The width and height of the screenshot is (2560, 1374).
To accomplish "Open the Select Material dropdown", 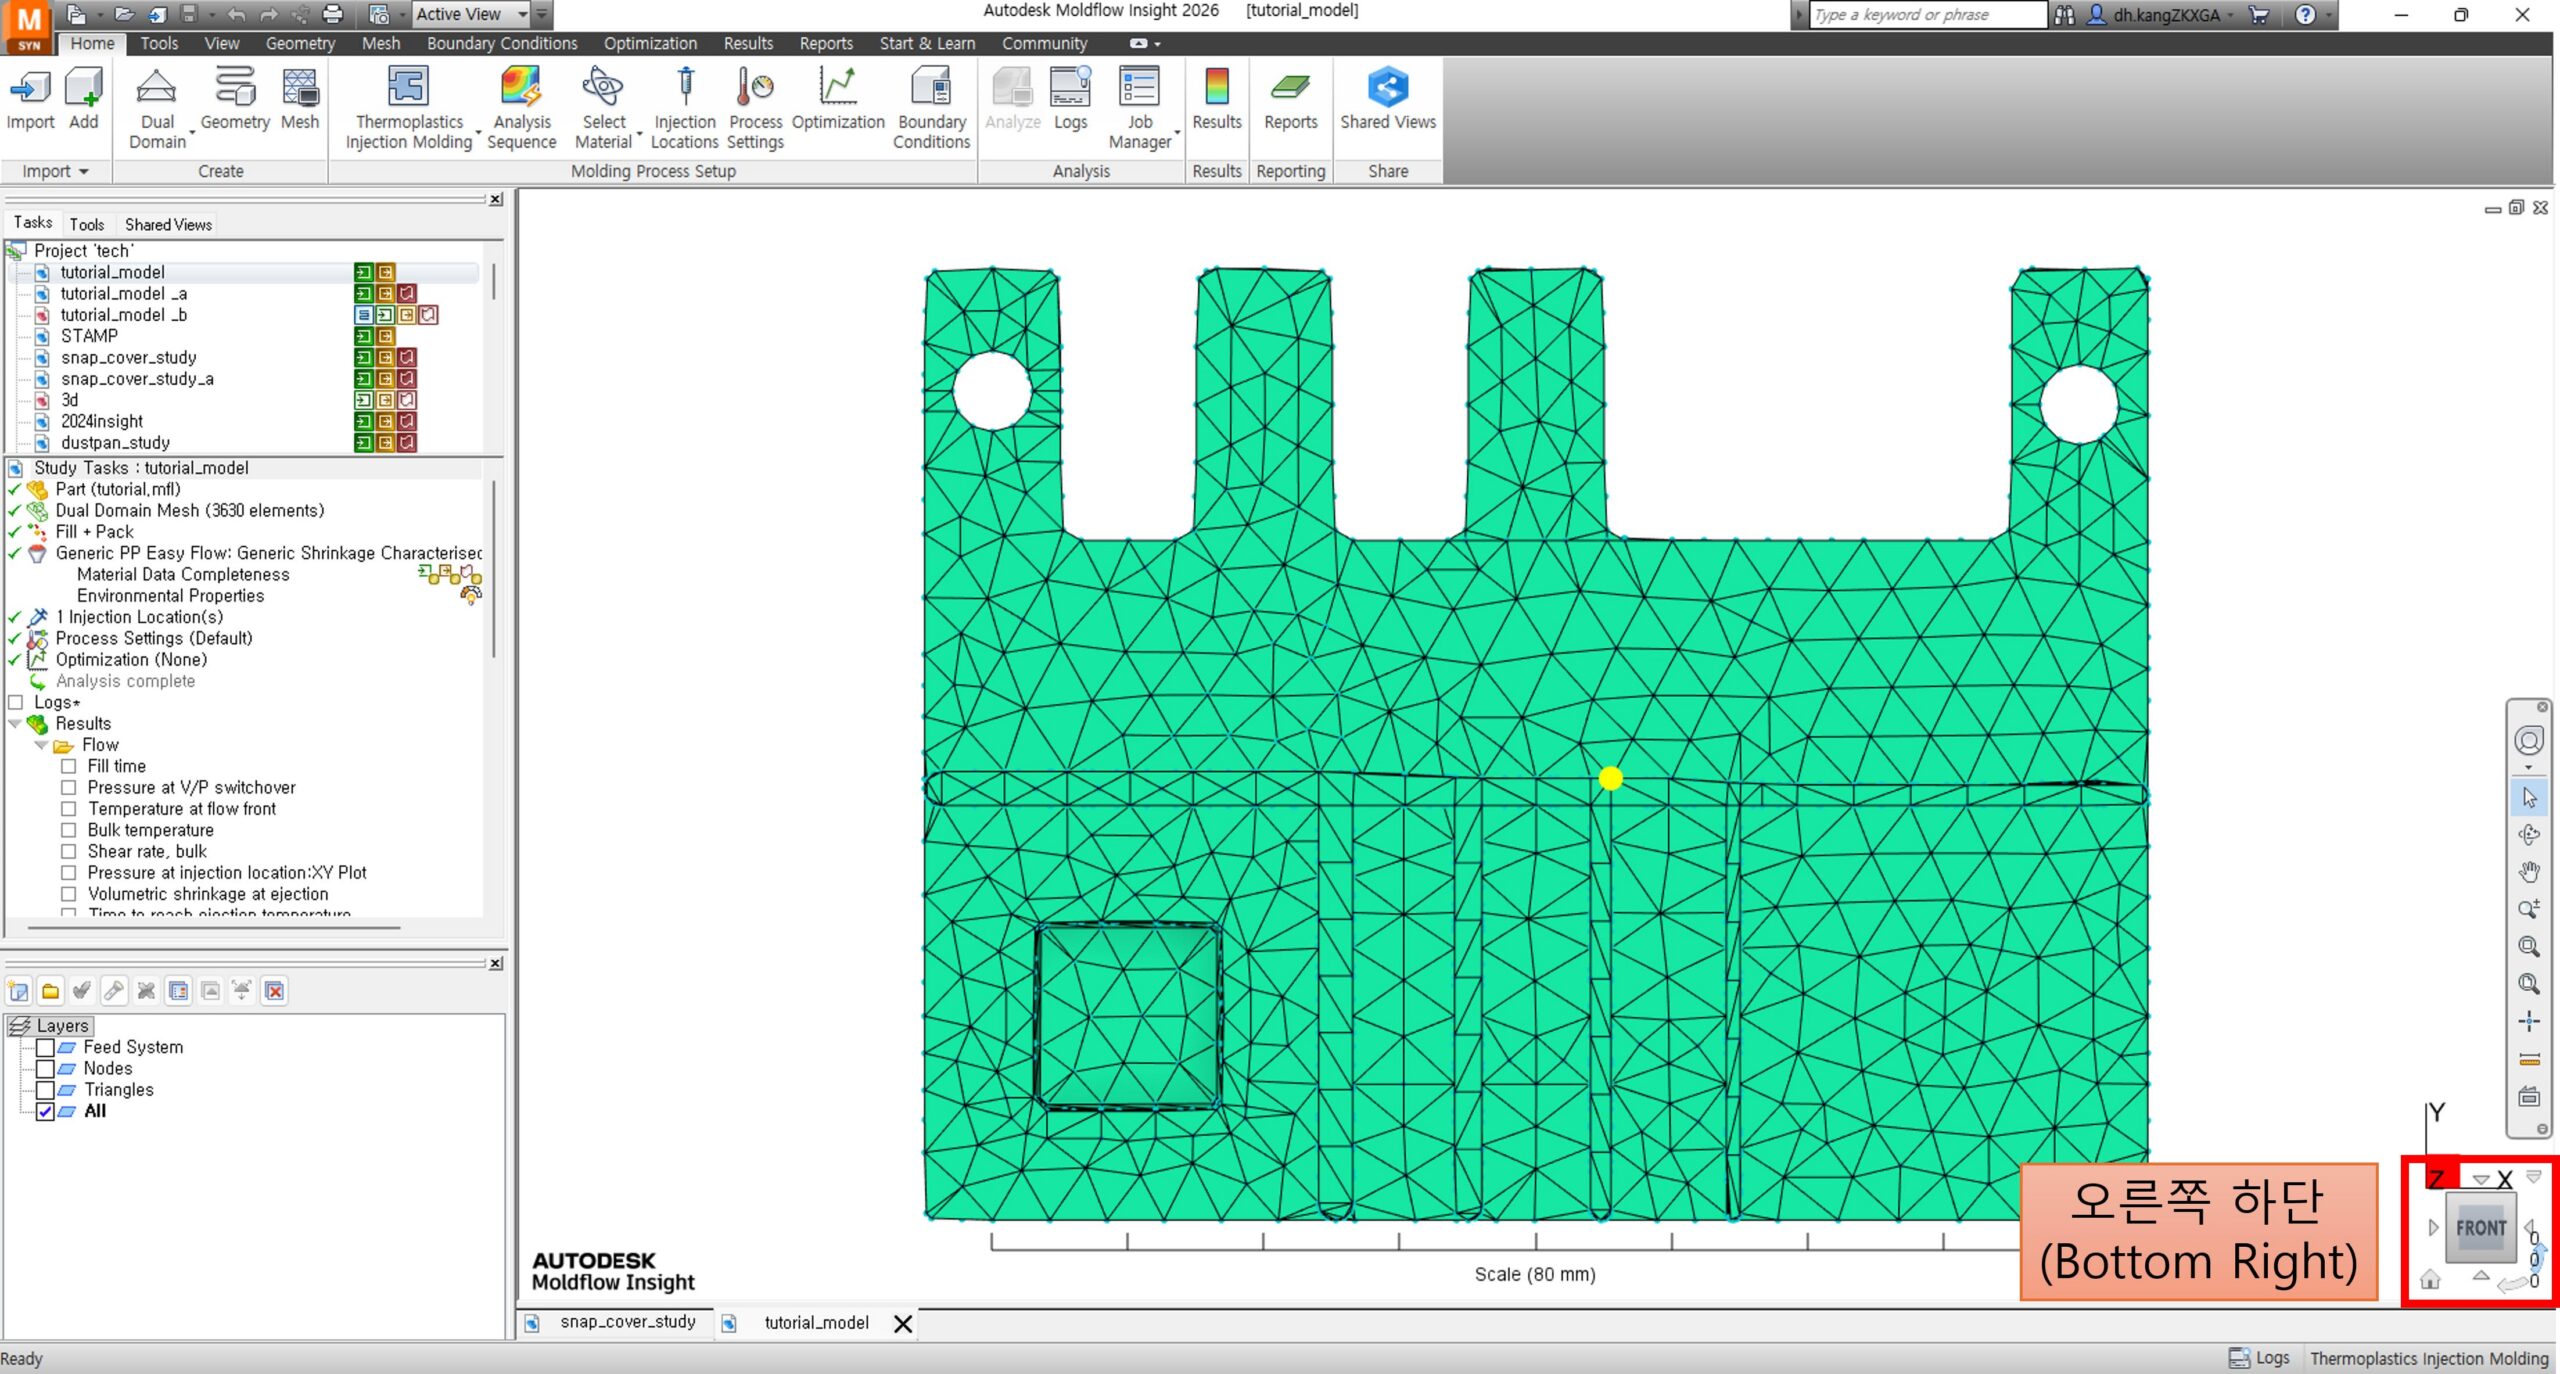I will pyautogui.click(x=638, y=132).
